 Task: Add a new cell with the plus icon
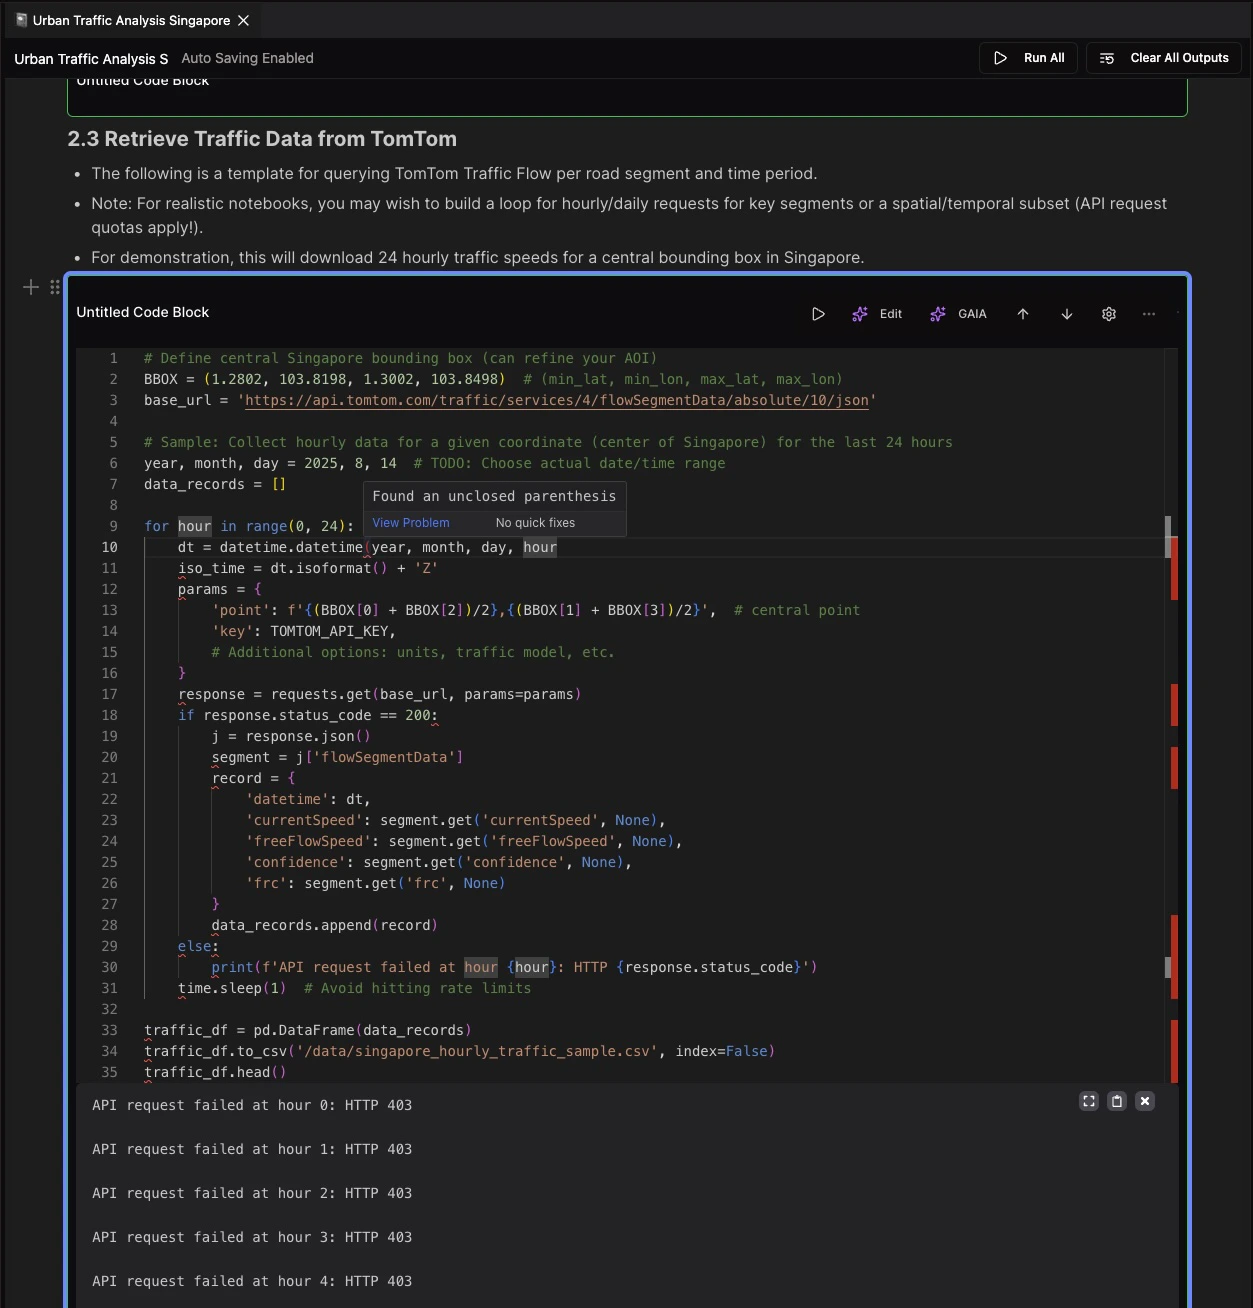[x=30, y=287]
